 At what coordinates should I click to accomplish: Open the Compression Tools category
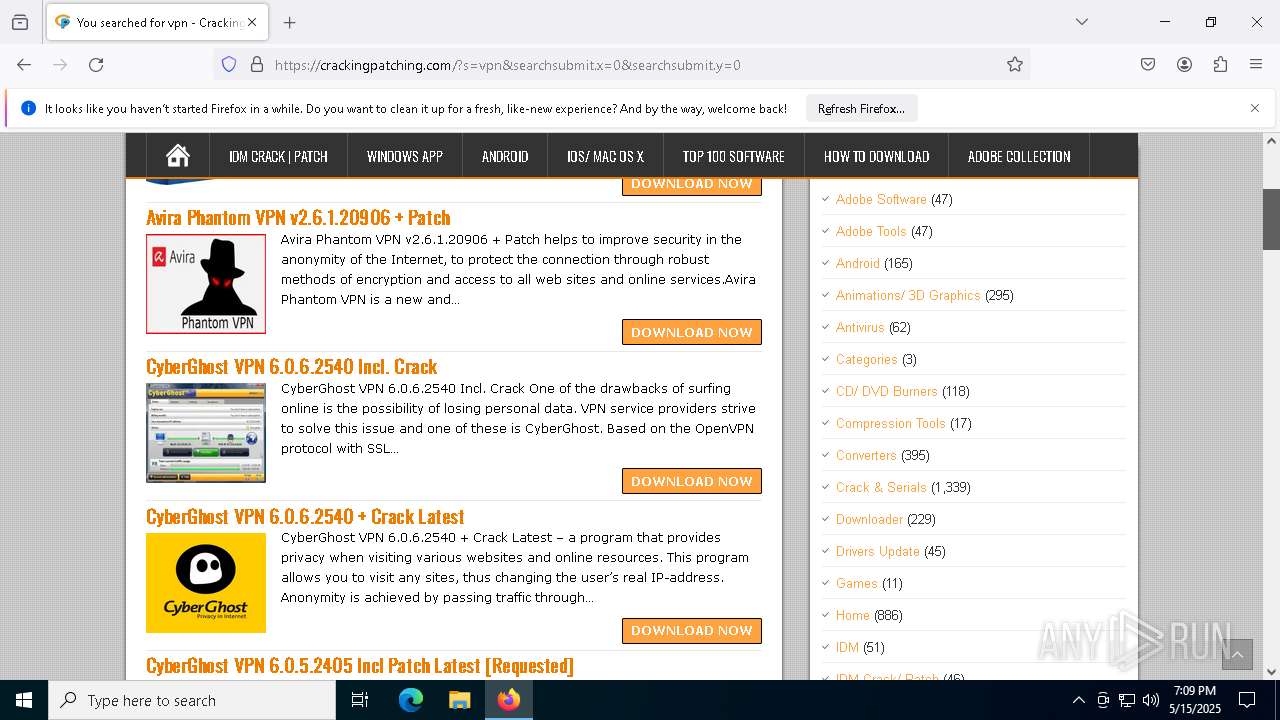point(891,423)
